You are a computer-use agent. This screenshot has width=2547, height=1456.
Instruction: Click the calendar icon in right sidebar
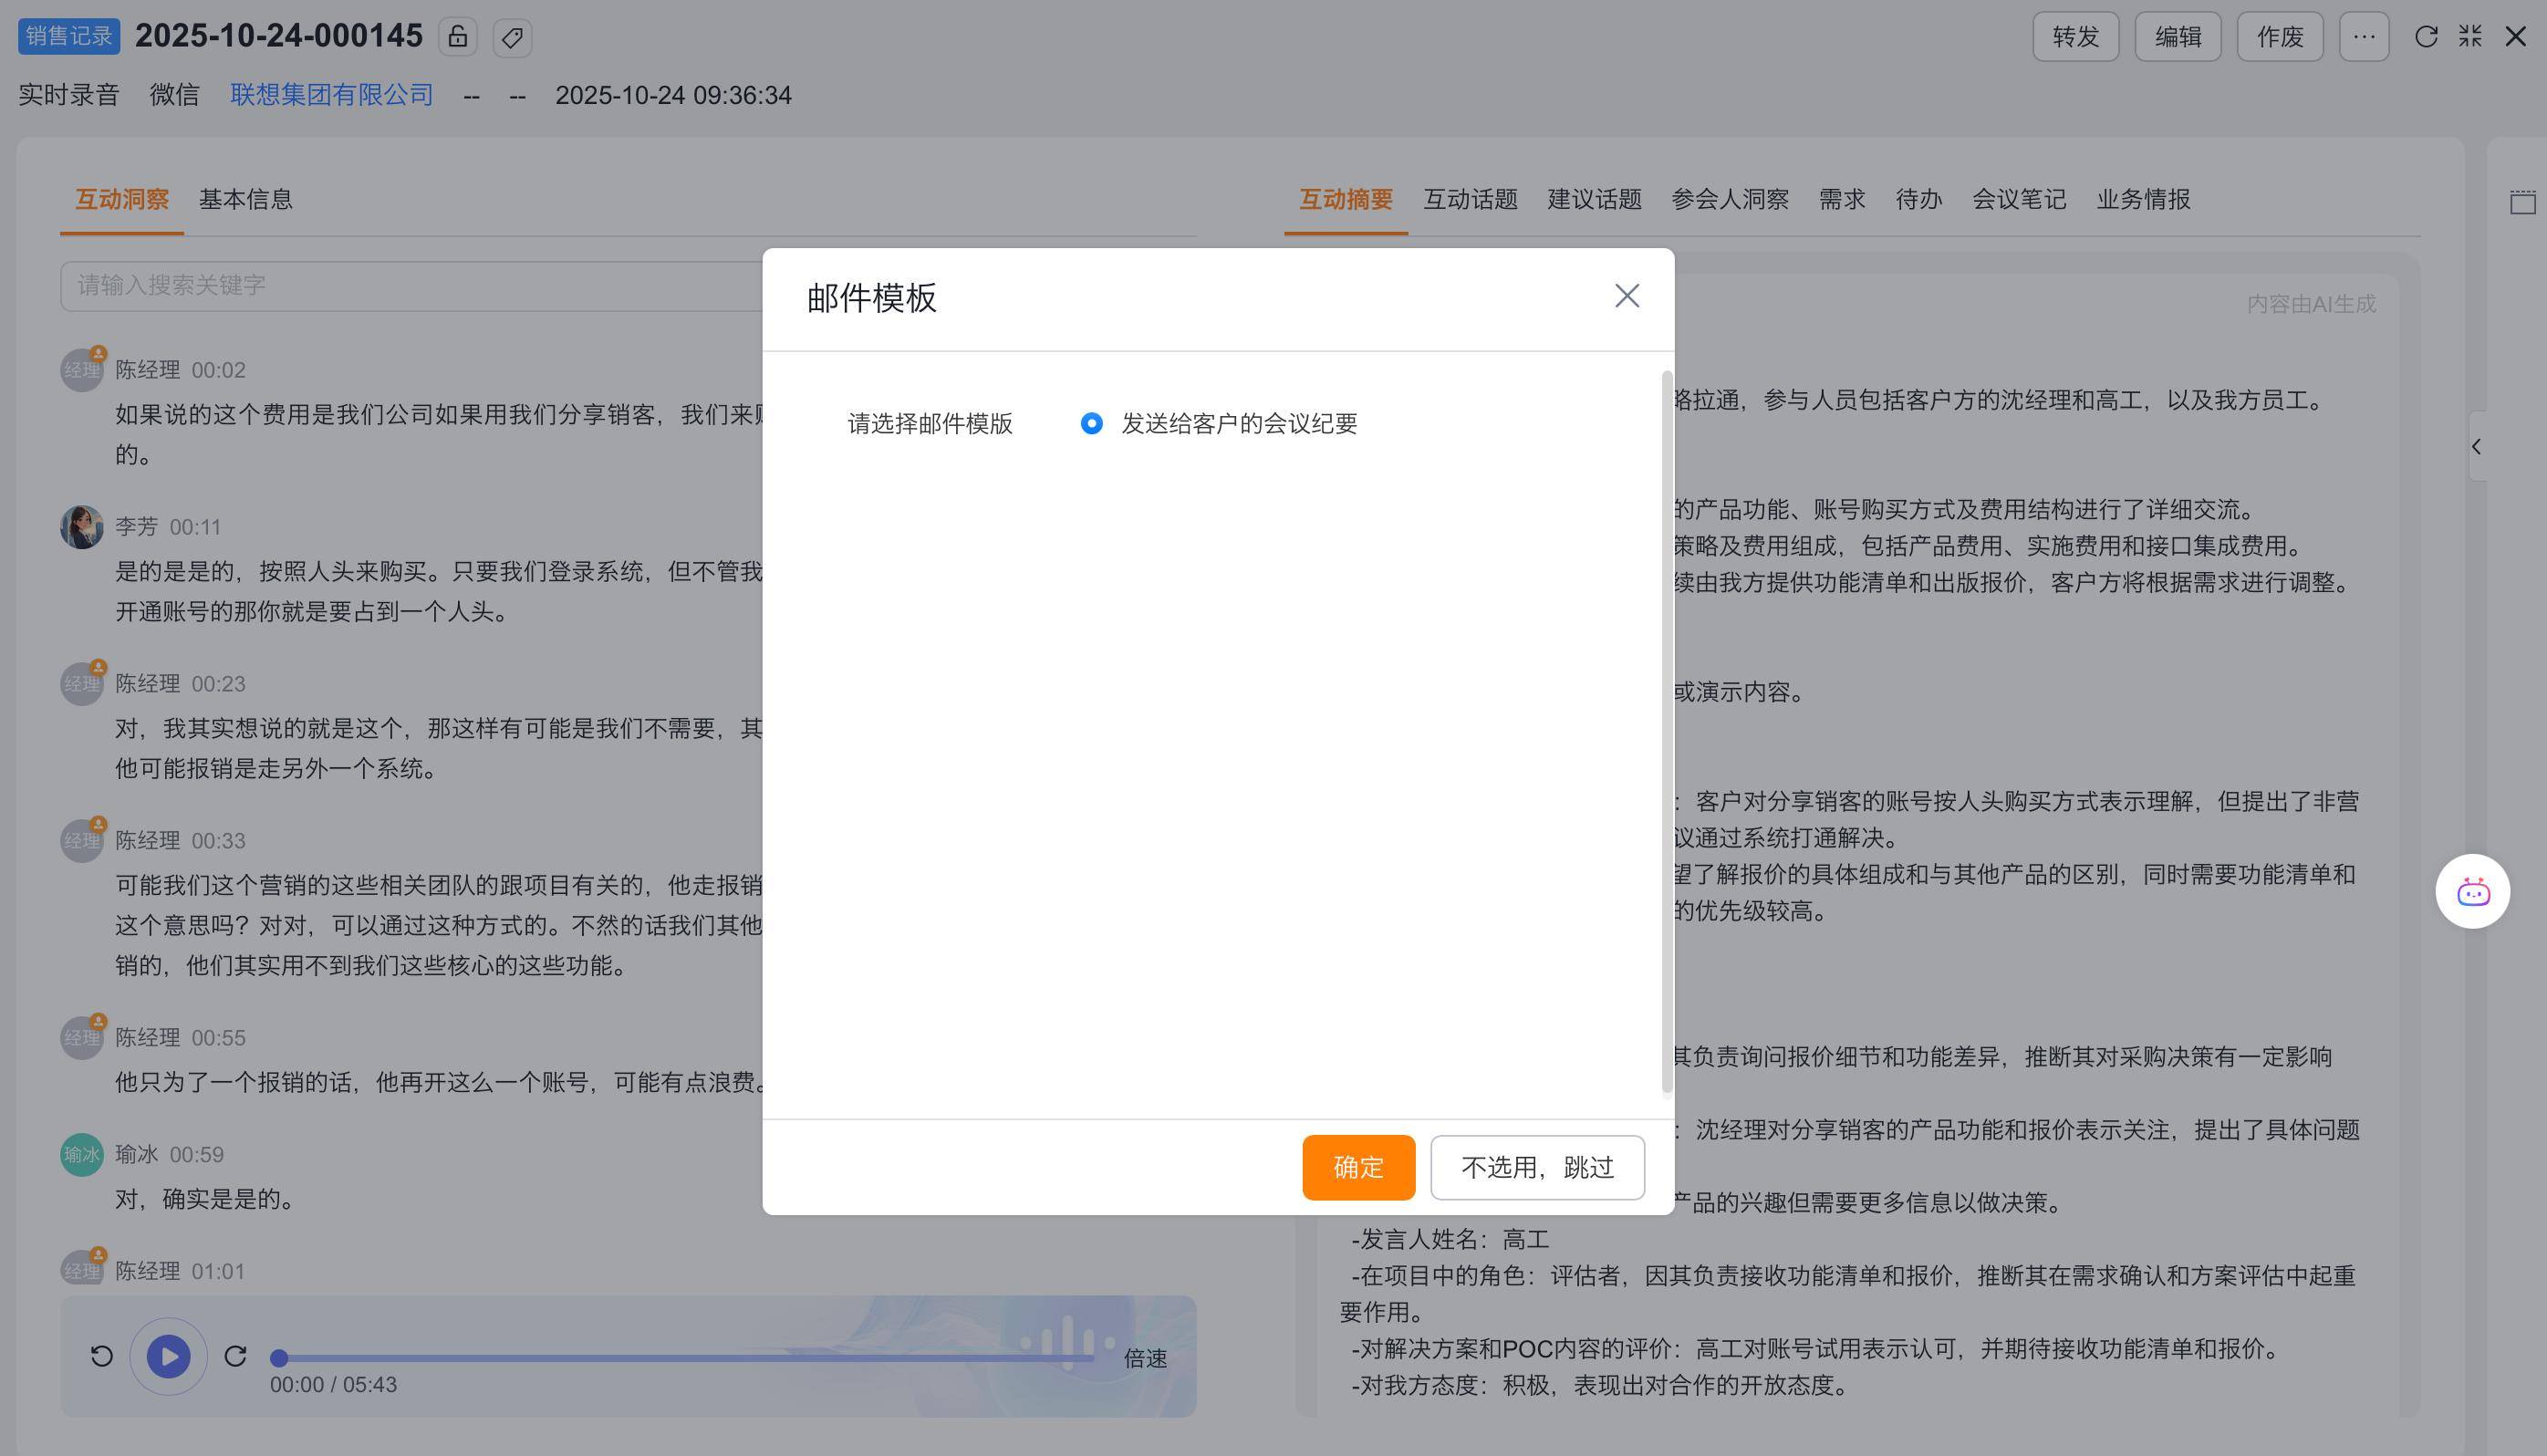2522,202
